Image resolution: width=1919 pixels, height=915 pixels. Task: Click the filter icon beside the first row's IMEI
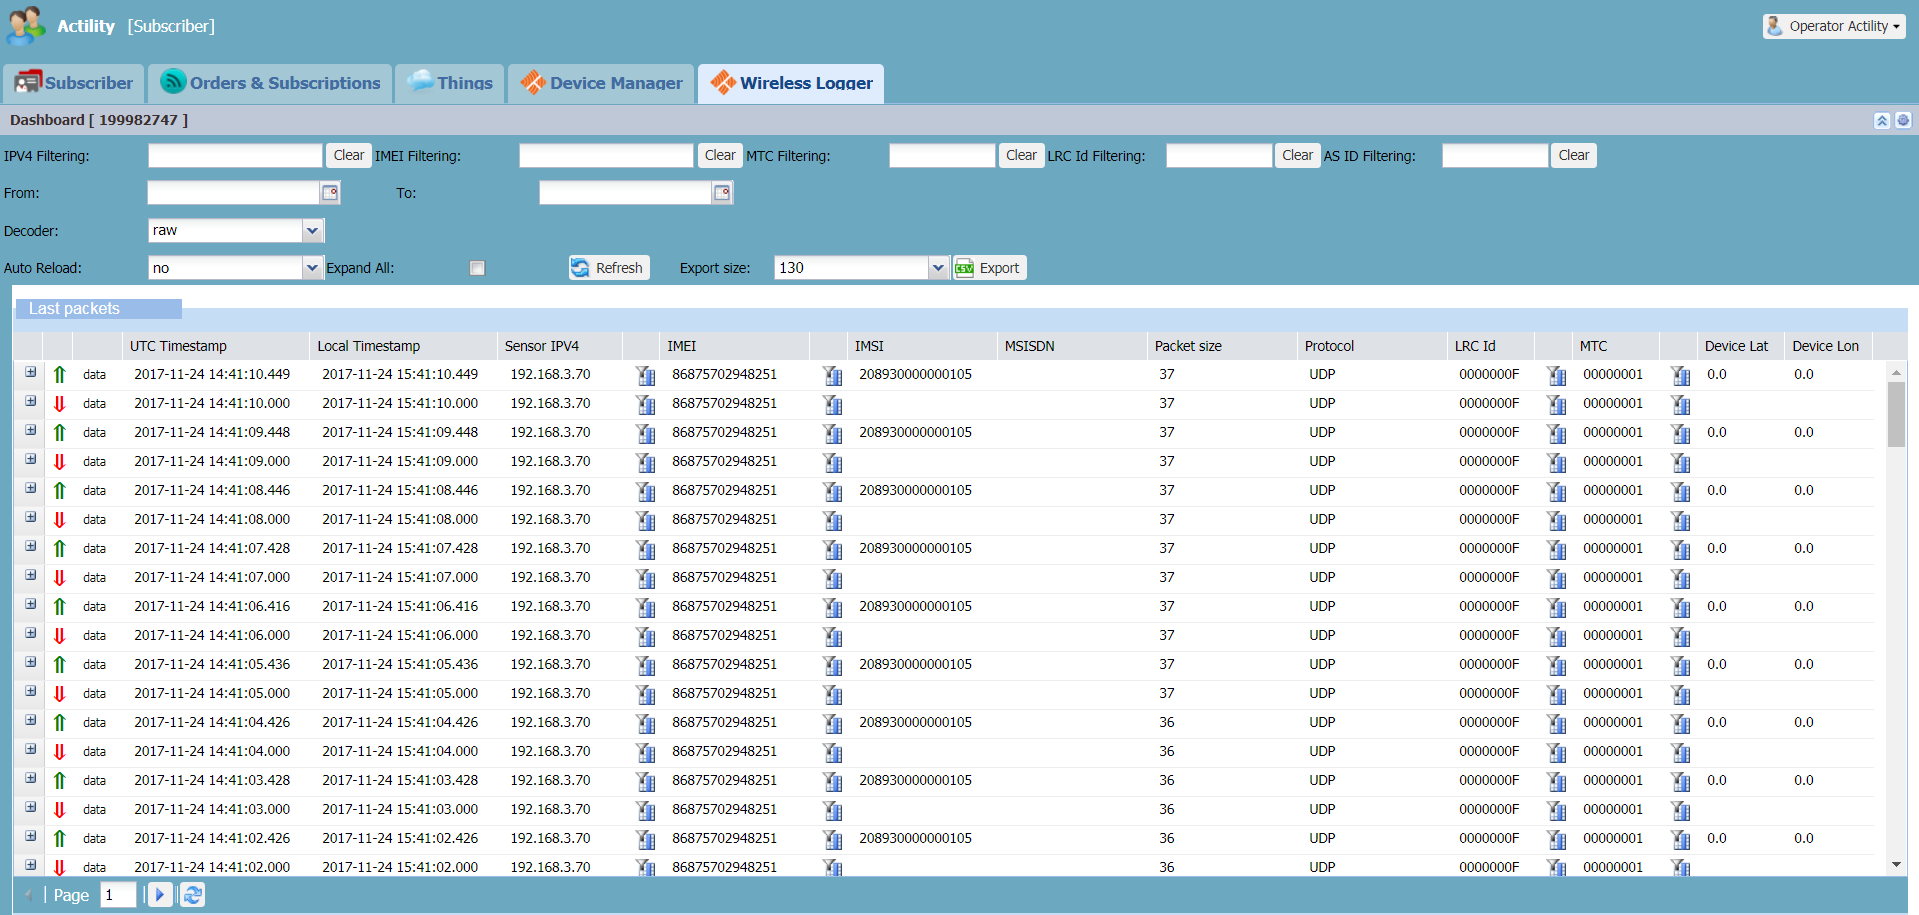pos(832,376)
